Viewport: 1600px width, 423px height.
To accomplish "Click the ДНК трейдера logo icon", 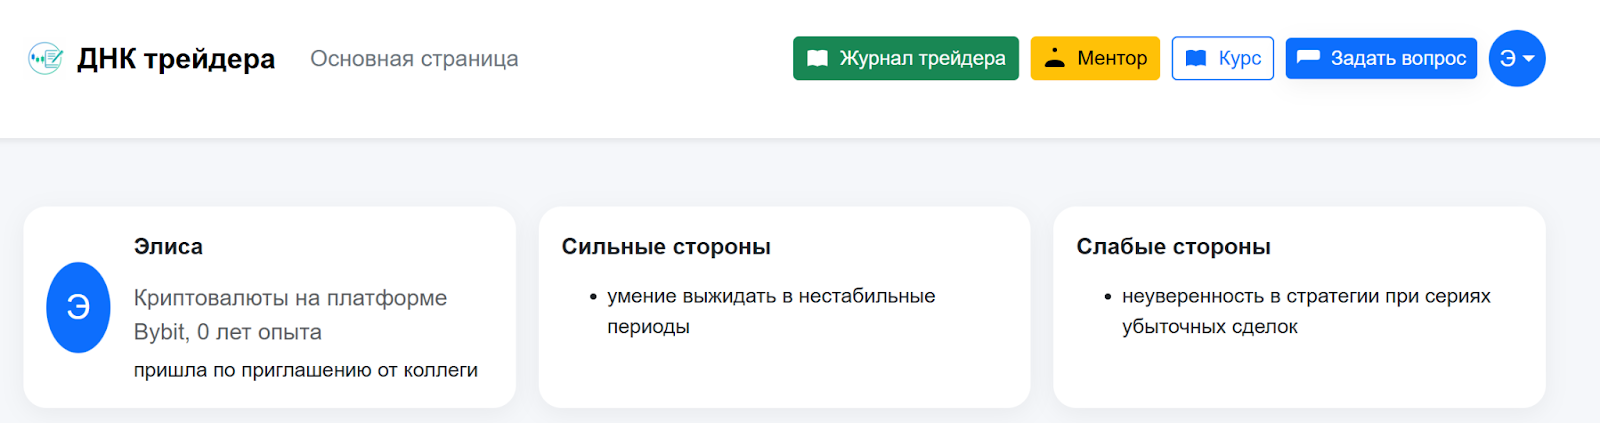I will click(45, 59).
